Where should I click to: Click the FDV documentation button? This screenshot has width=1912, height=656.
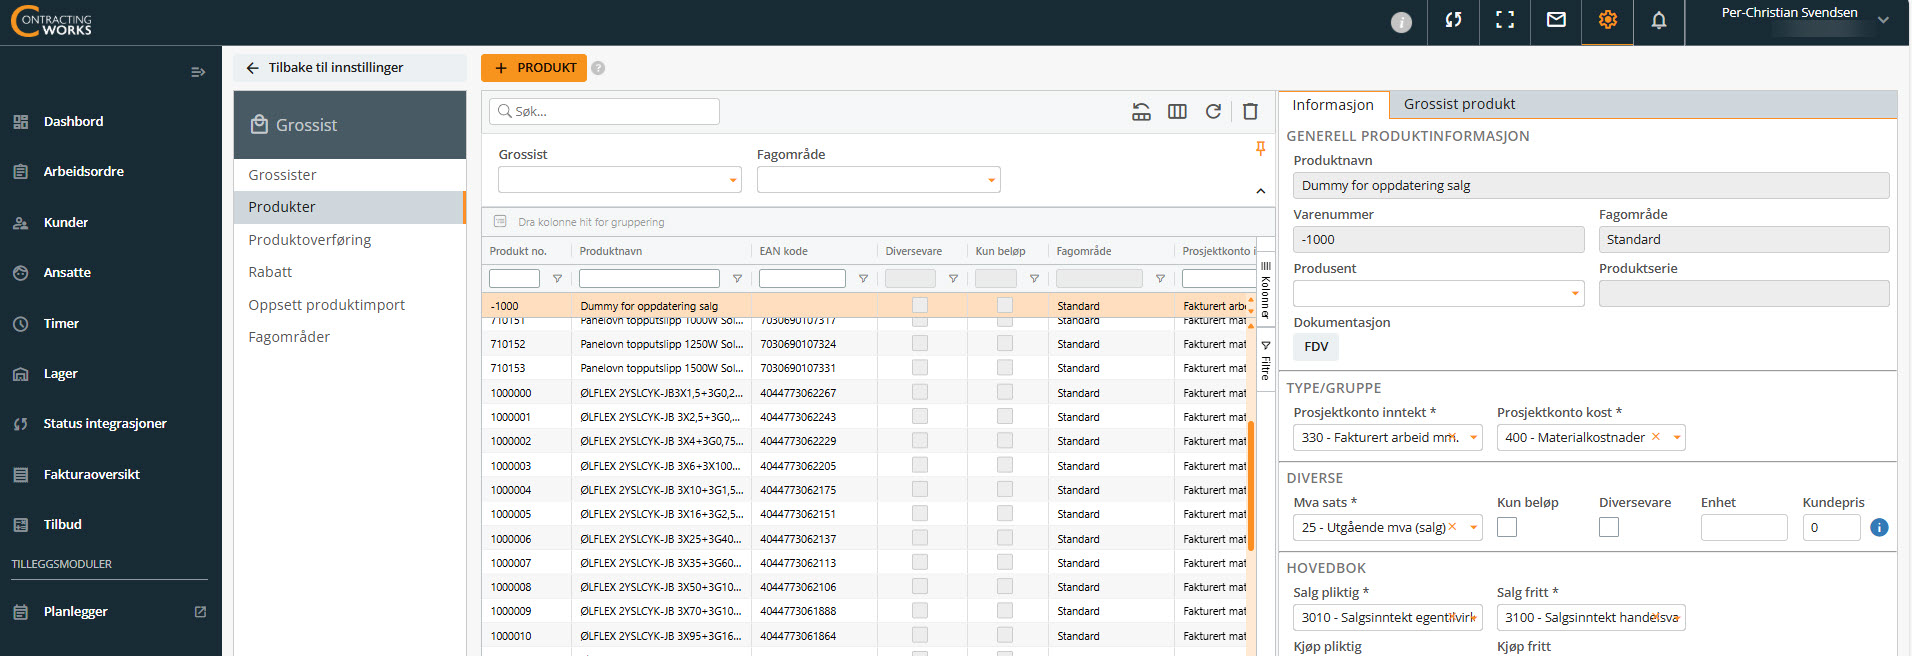(x=1316, y=347)
